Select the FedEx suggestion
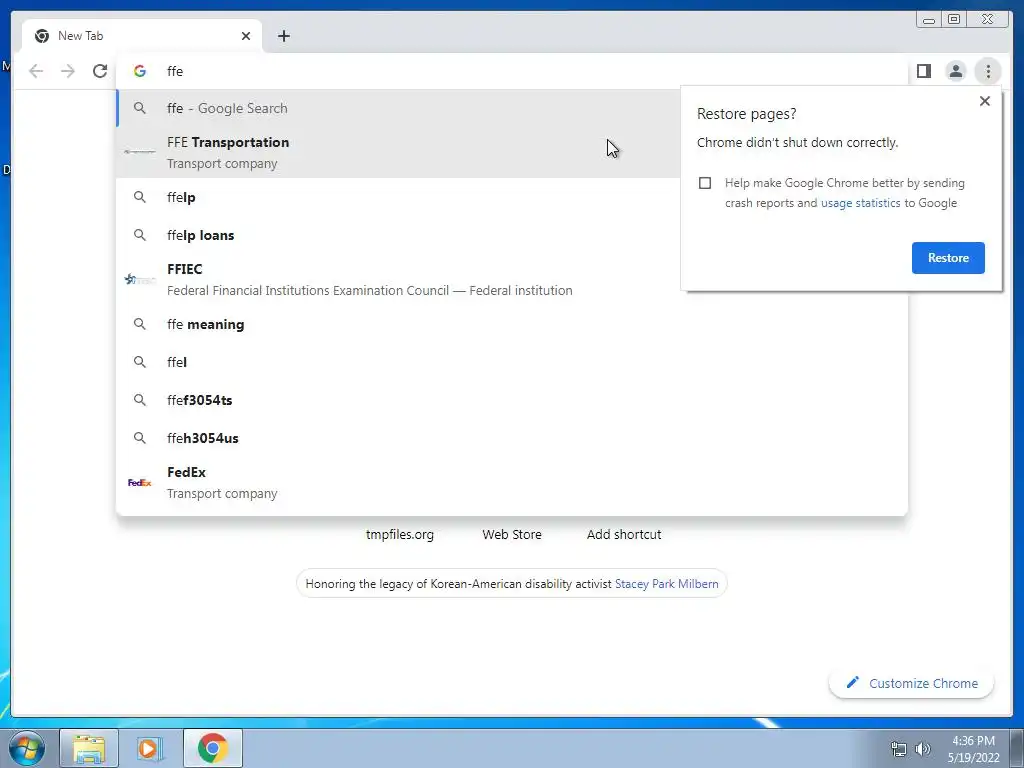Image resolution: width=1024 pixels, height=768 pixels. [x=512, y=483]
